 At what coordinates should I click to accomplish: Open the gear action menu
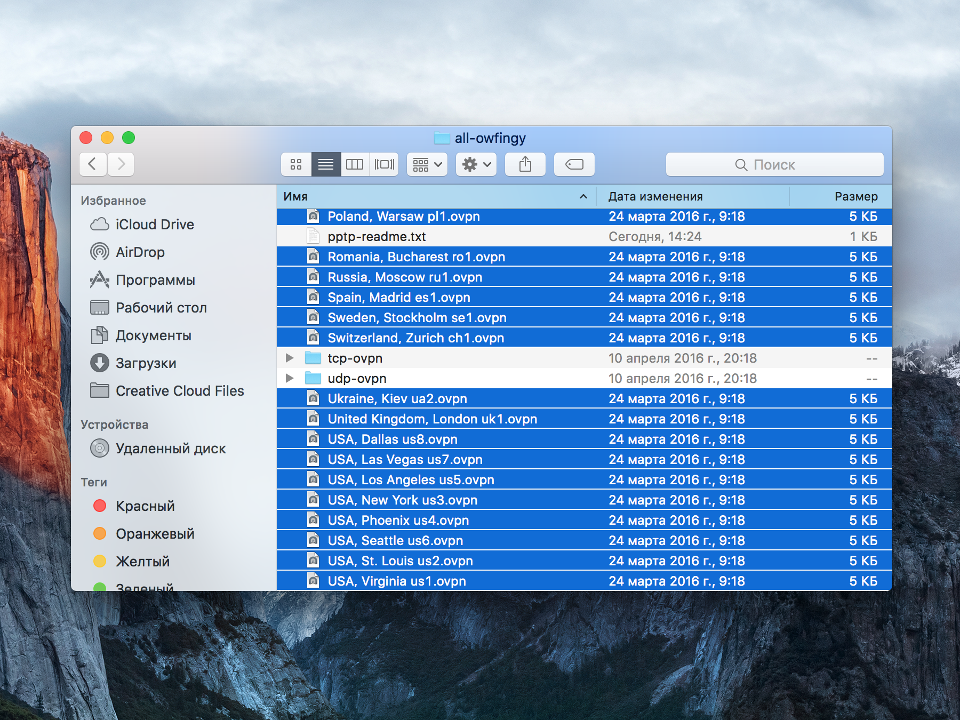pos(476,164)
